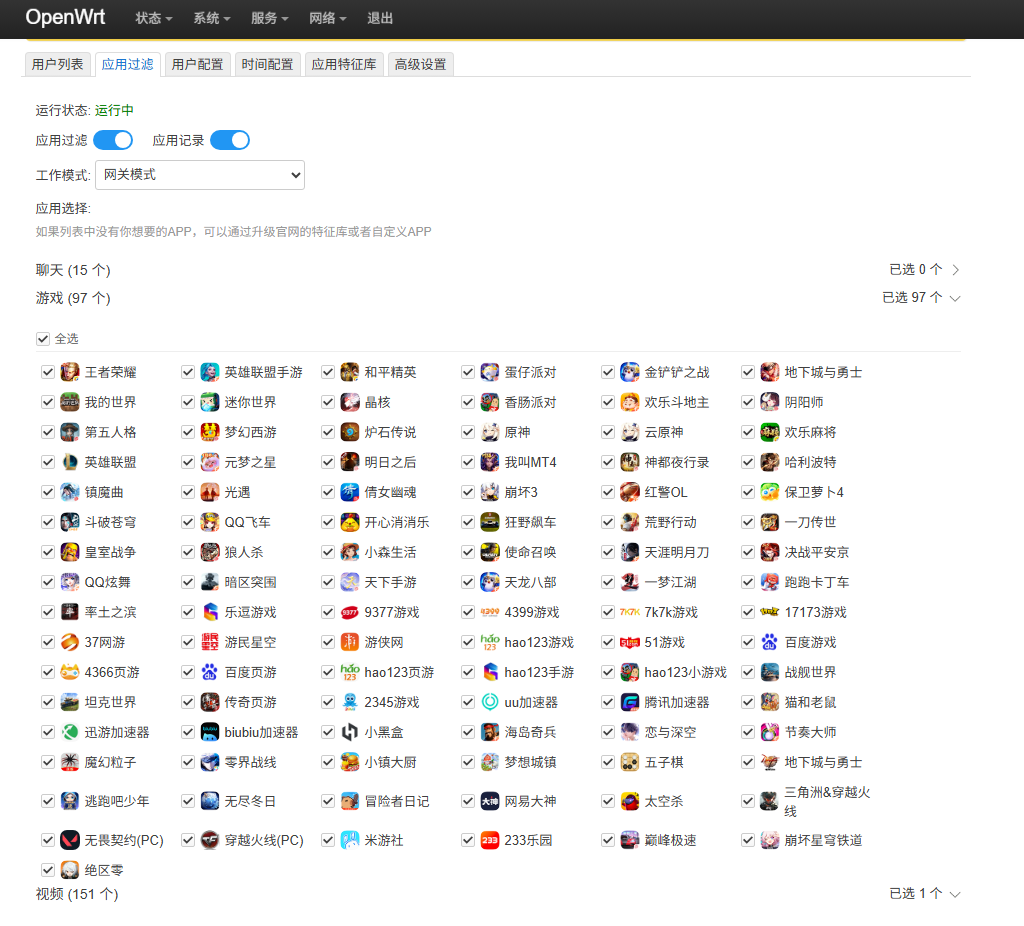Viewport: 1024px width, 926px height.
Task: Click the 原神 app icon
Action: pos(490,432)
